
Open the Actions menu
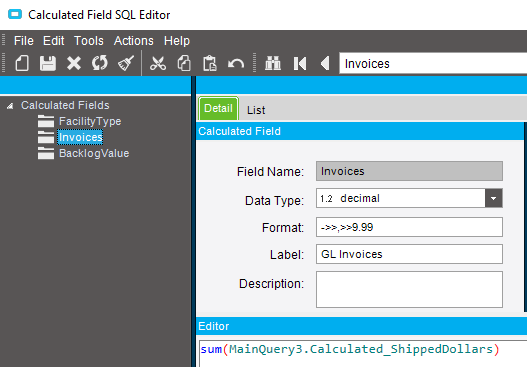pyautogui.click(x=133, y=41)
